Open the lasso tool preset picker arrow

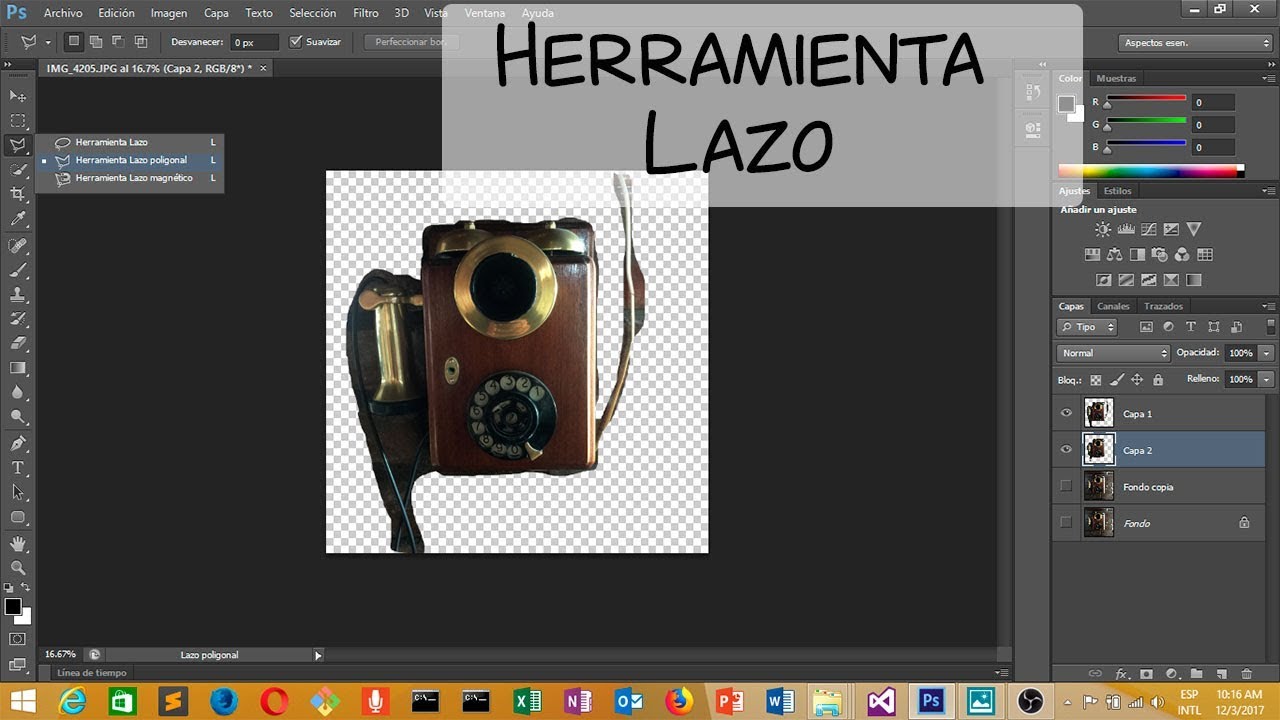48,43
